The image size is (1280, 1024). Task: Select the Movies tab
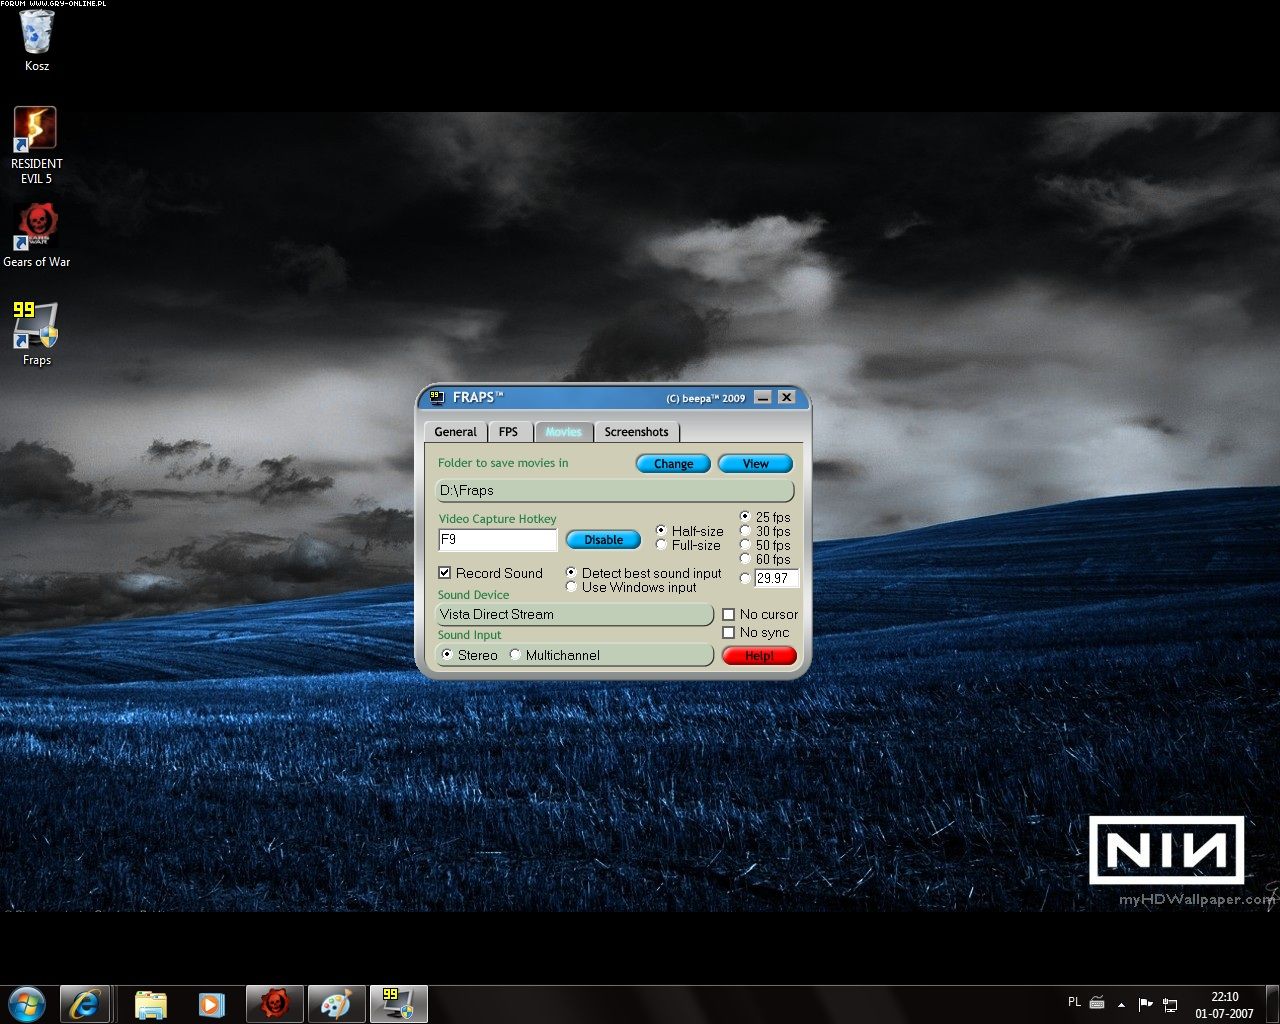(x=563, y=432)
